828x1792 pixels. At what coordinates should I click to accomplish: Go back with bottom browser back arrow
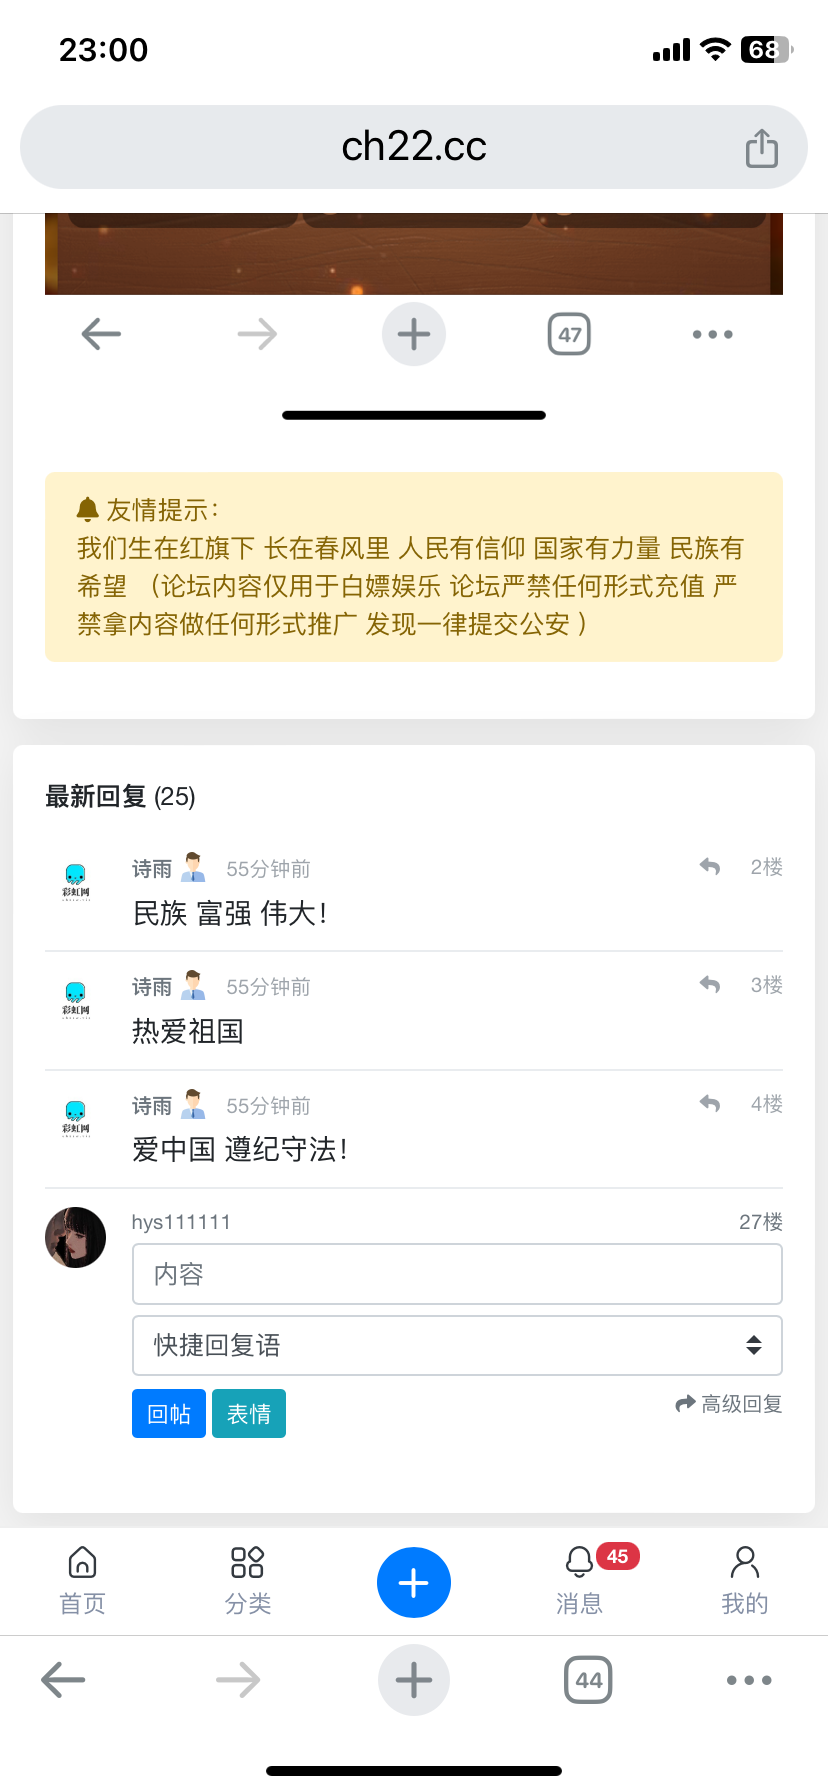[x=63, y=1680]
